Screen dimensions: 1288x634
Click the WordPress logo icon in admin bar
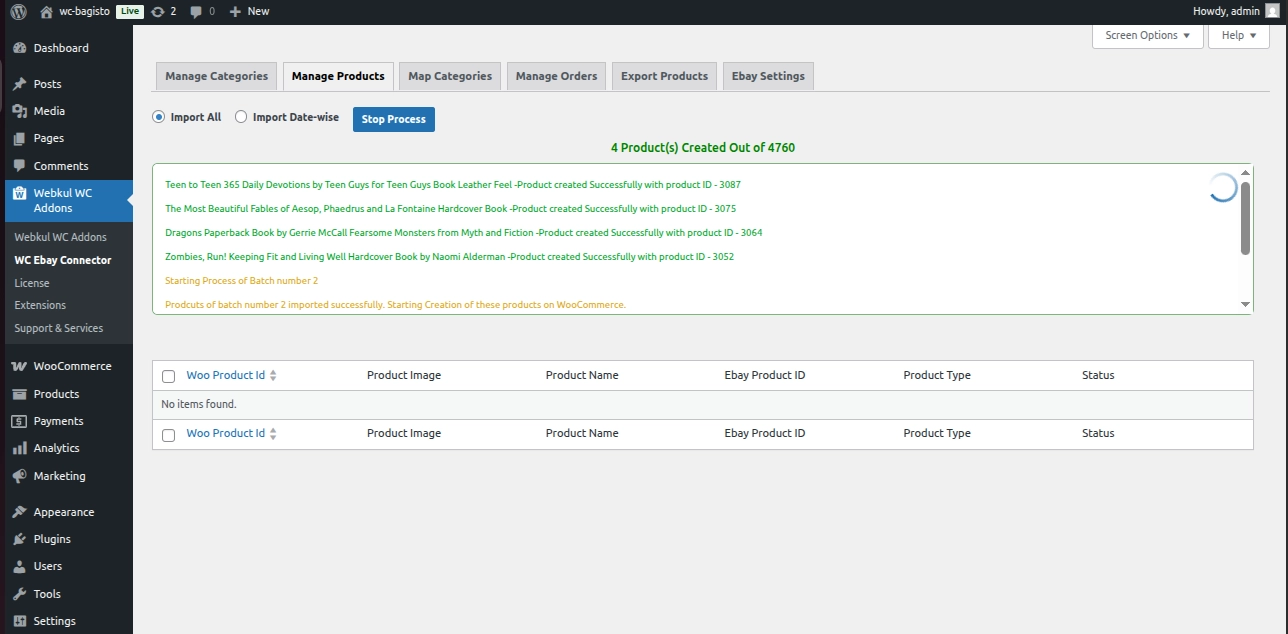coord(18,11)
